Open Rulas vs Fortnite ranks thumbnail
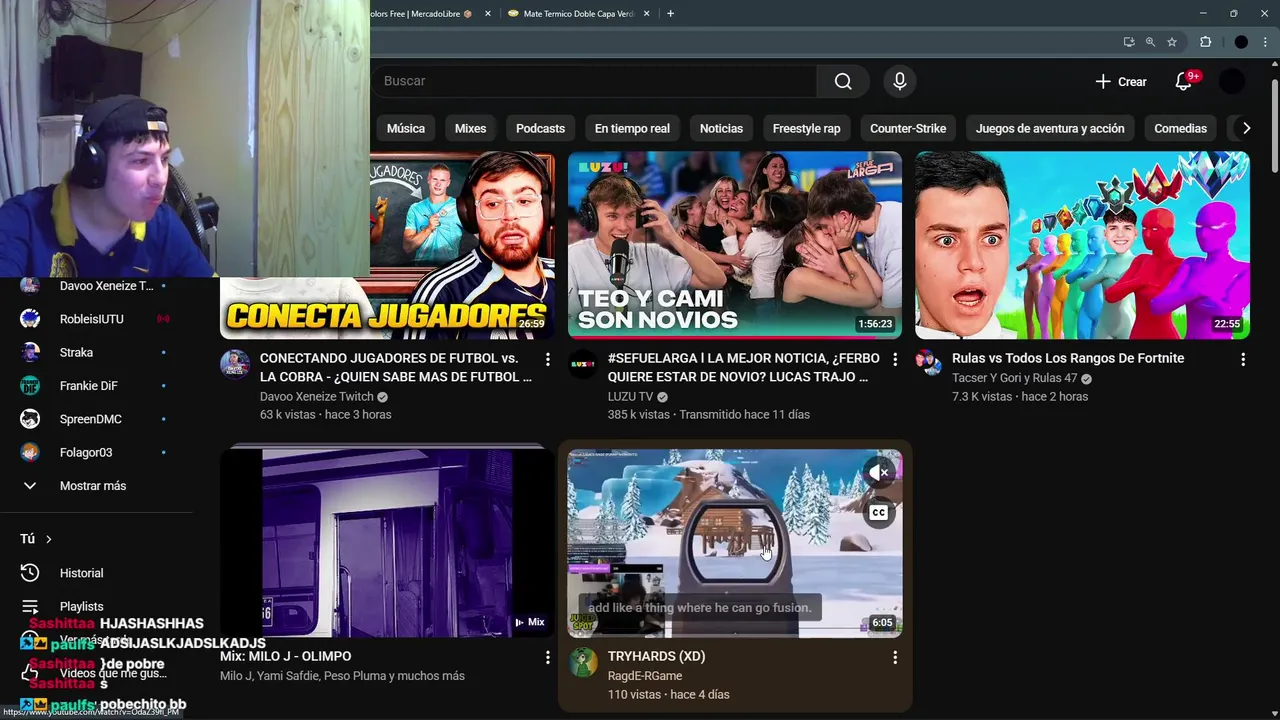The height and width of the screenshot is (720, 1280). (x=1082, y=245)
